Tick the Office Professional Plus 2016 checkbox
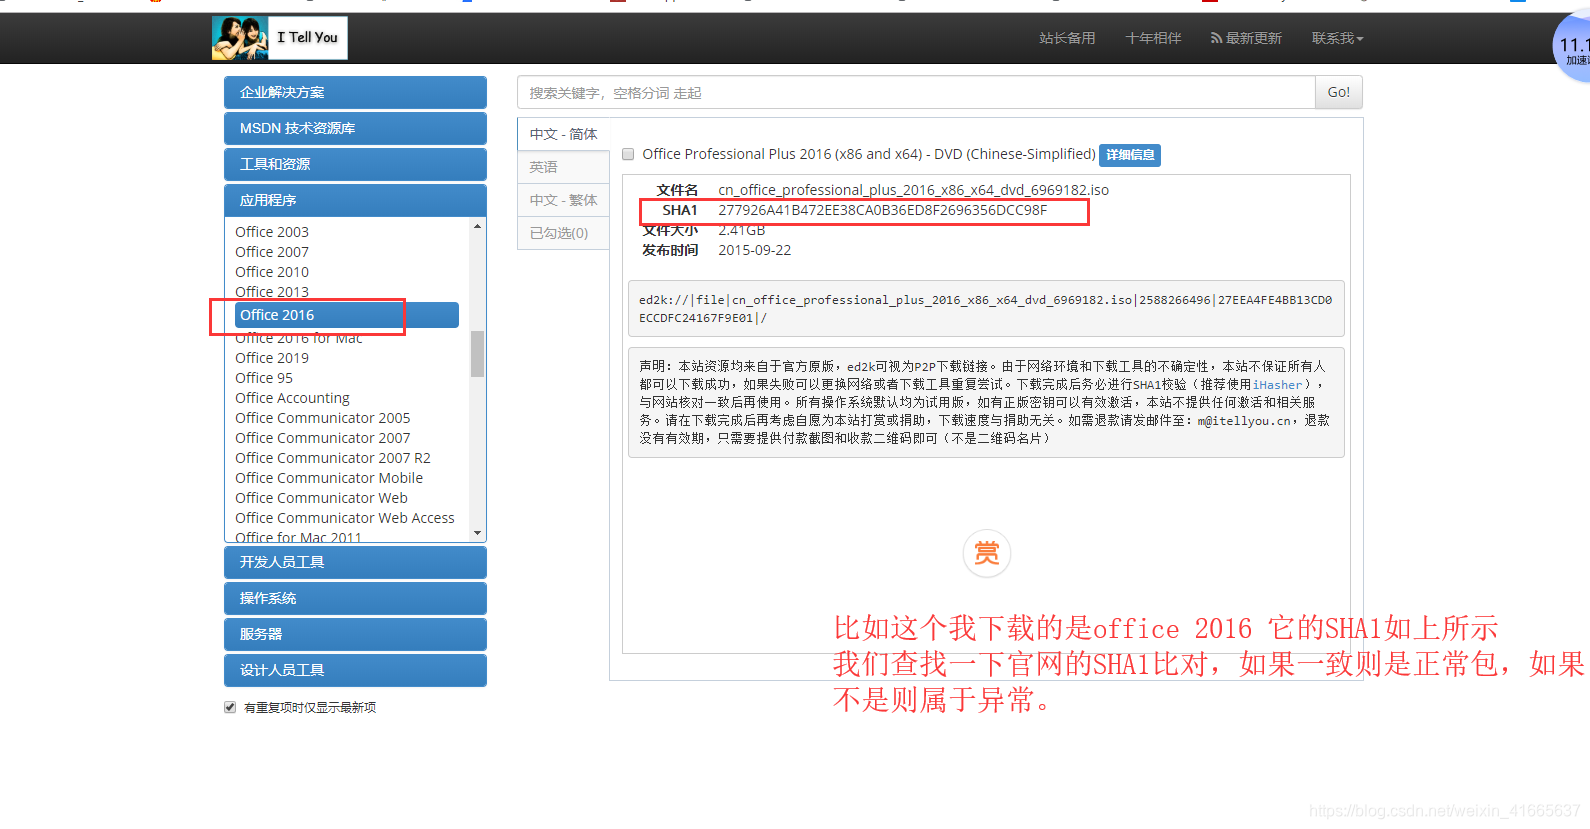 click(628, 154)
